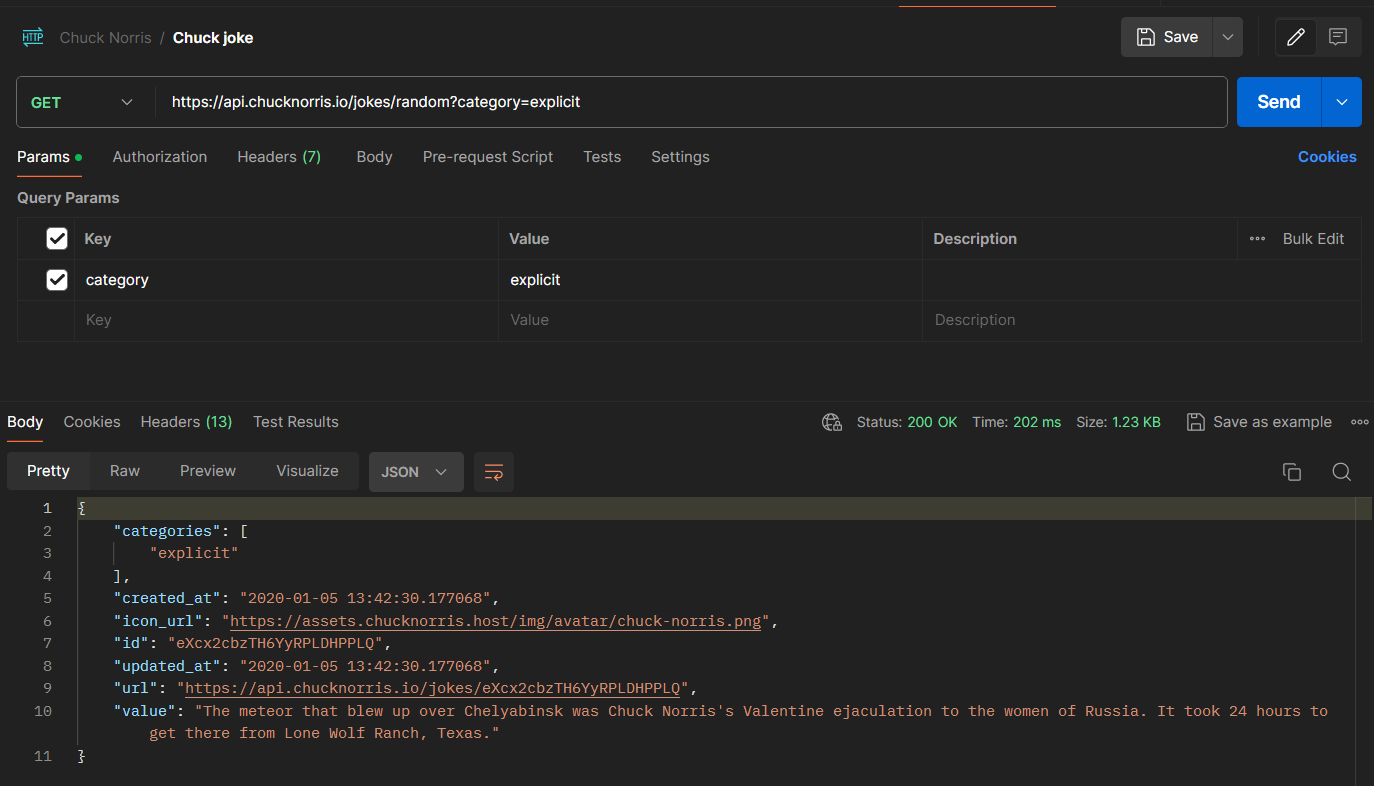This screenshot has width=1374, height=786.
Task: Open the Authorization tab
Action: point(160,157)
